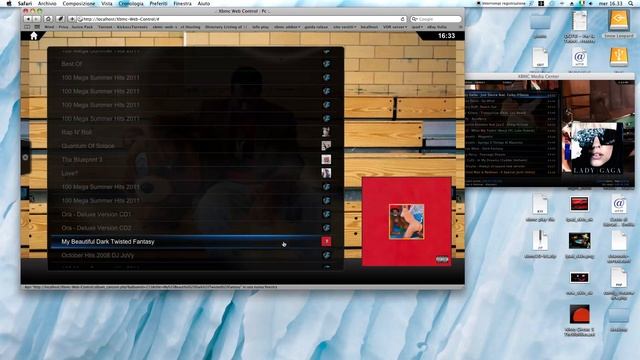Open the Vista menu
This screenshot has width=640, height=360.
107,3
